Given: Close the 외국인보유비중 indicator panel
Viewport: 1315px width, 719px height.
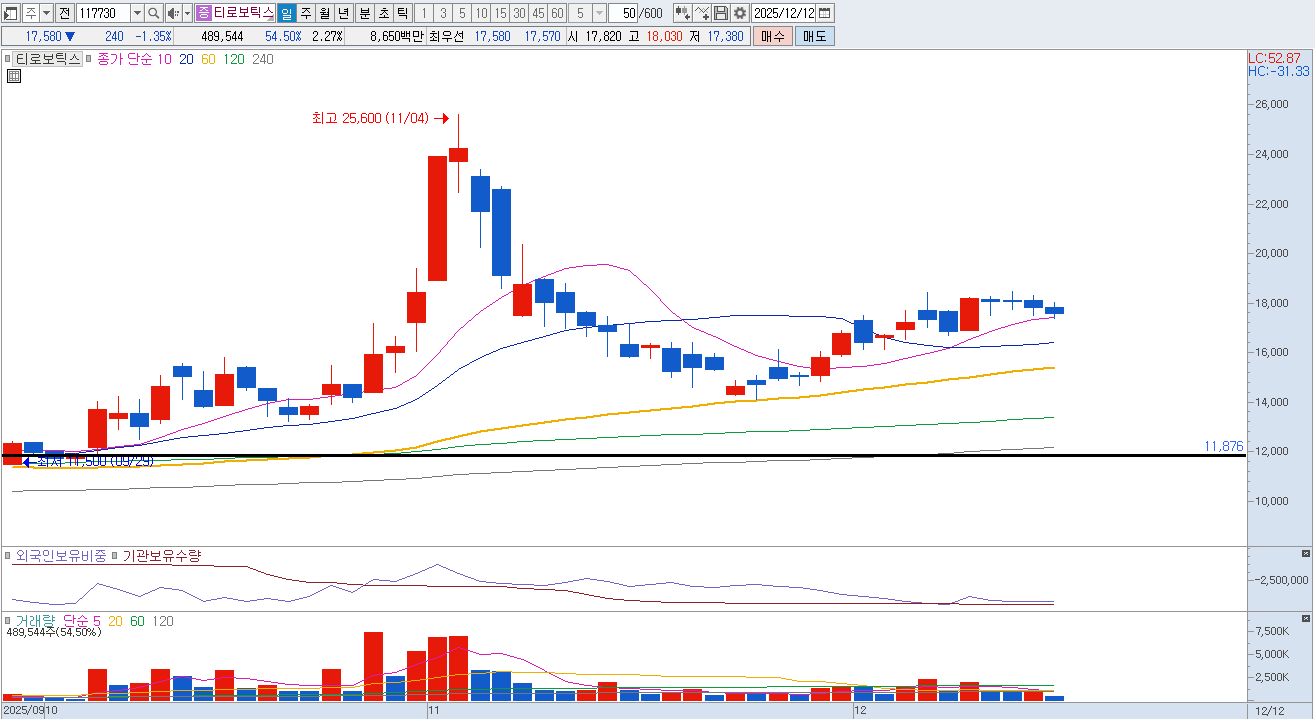Looking at the screenshot, I should point(1305,553).
